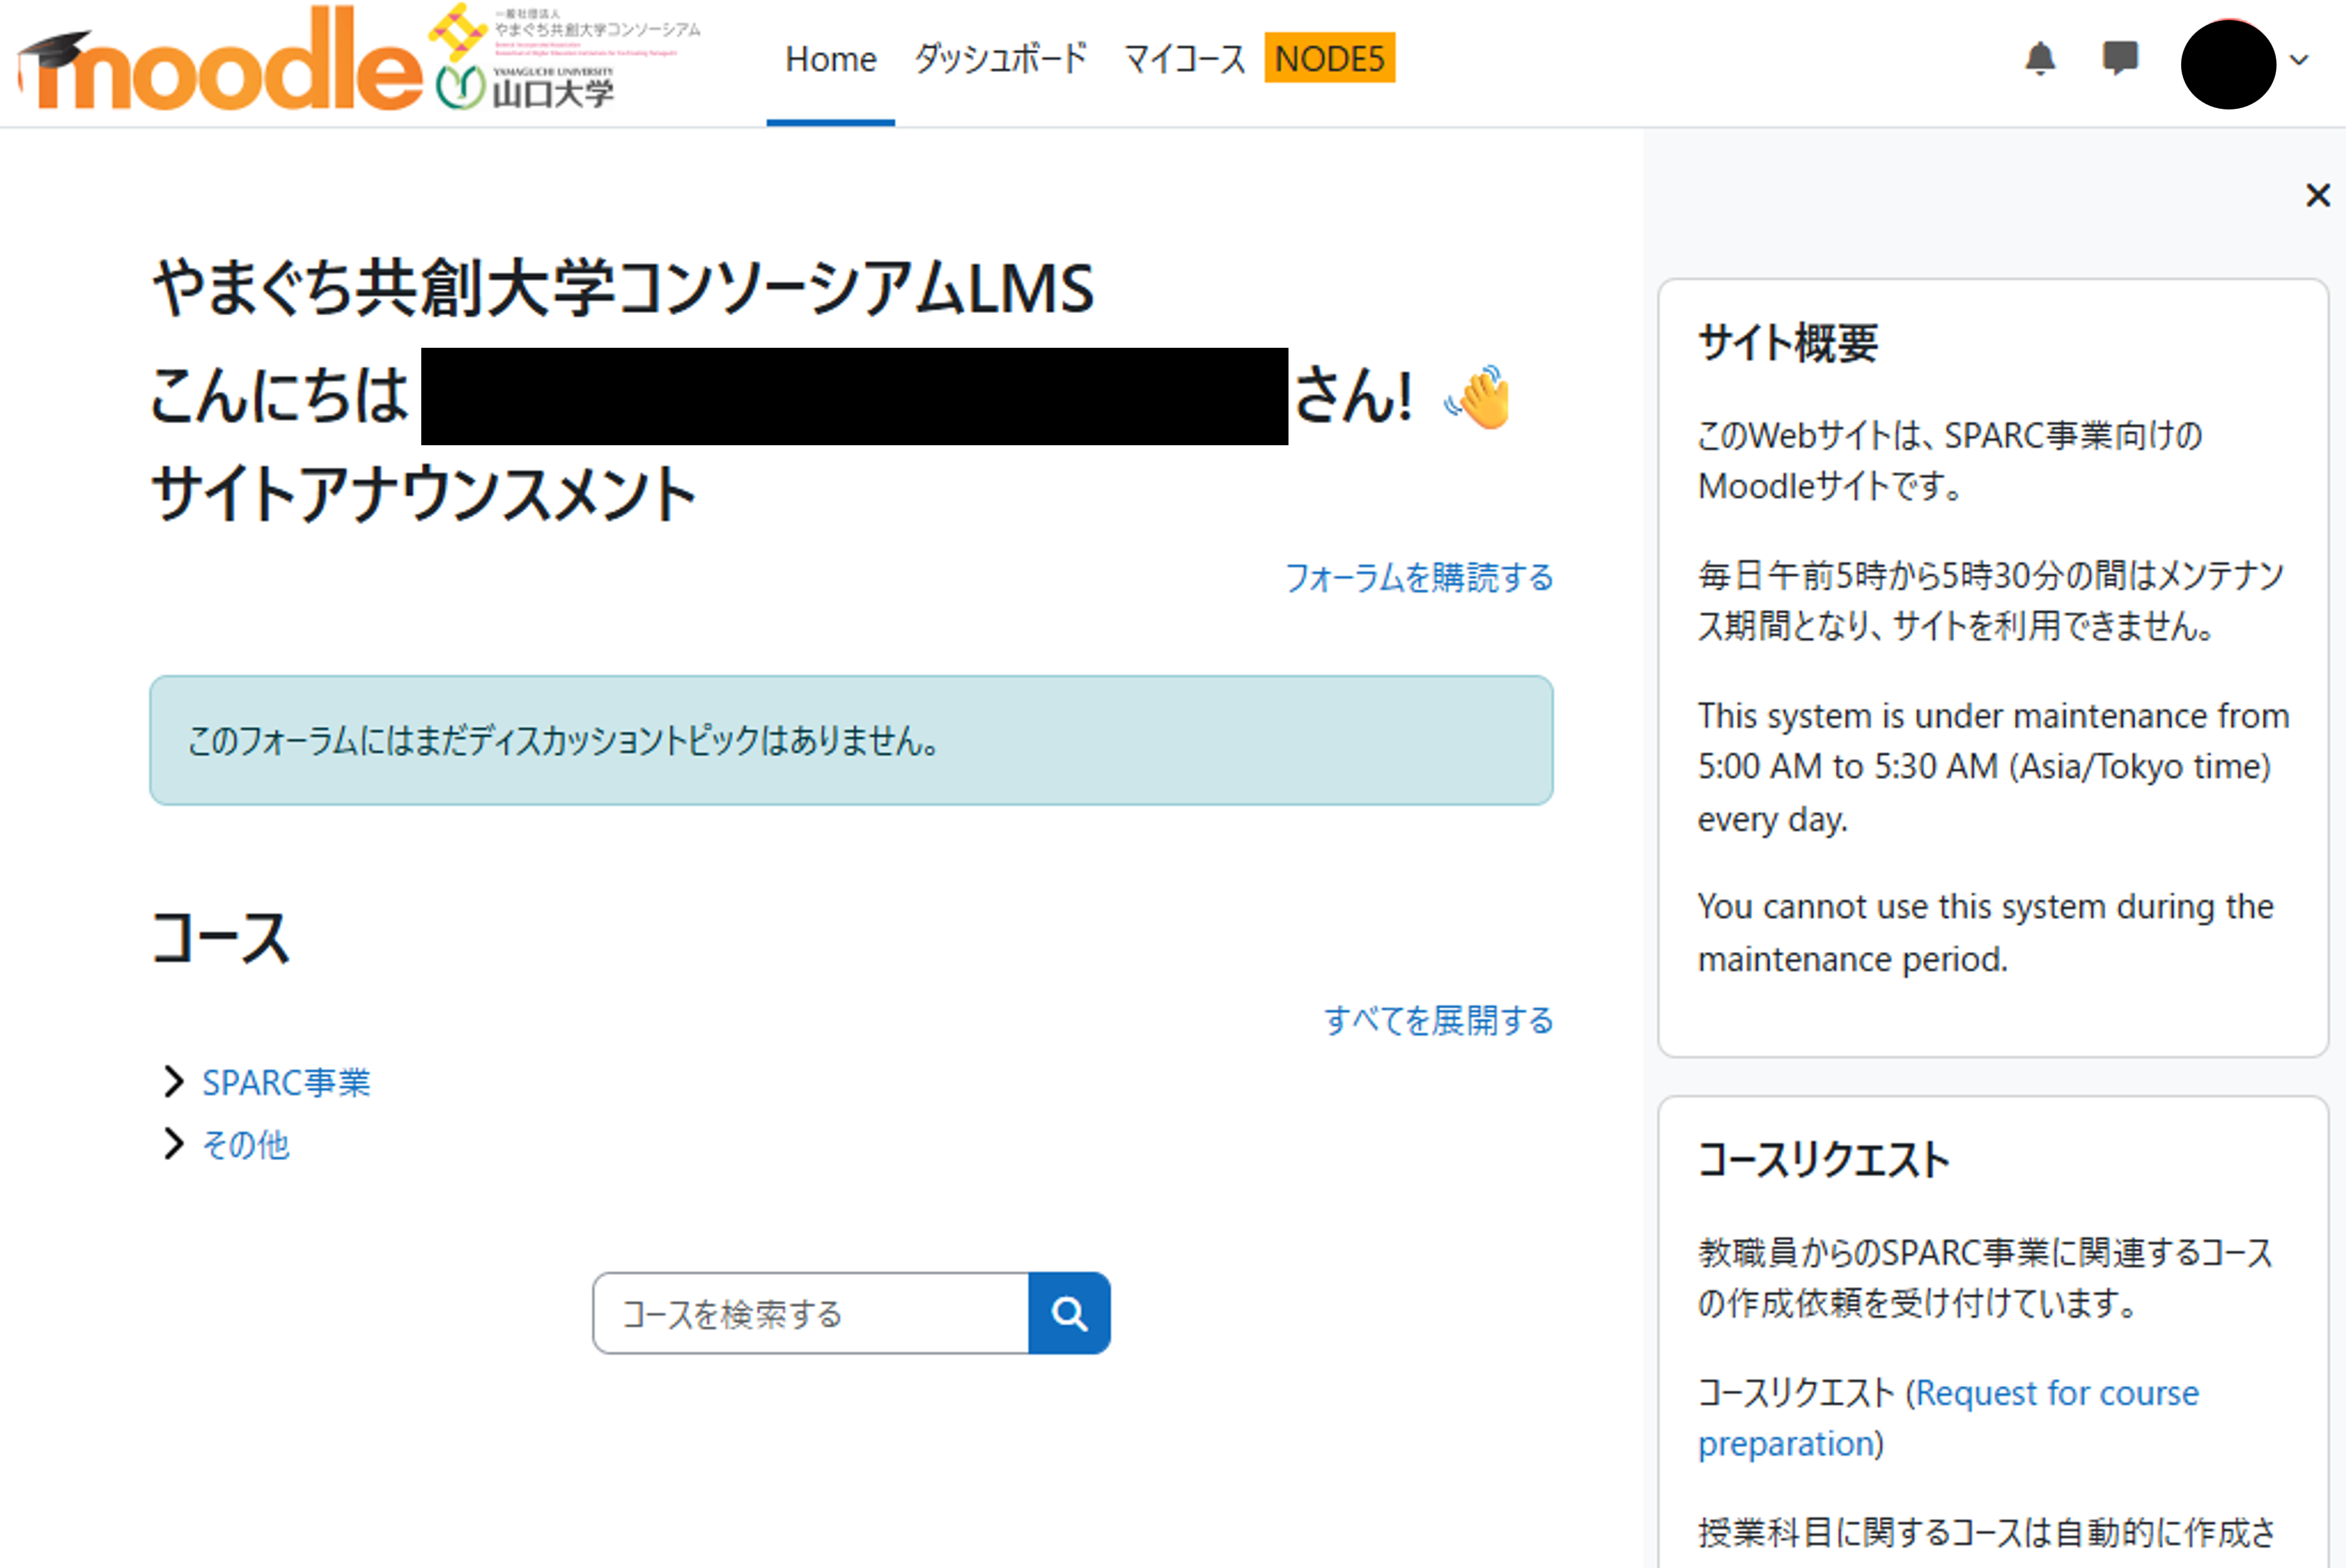
Task: Close the block drawer with the X
Action: pos(2317,195)
